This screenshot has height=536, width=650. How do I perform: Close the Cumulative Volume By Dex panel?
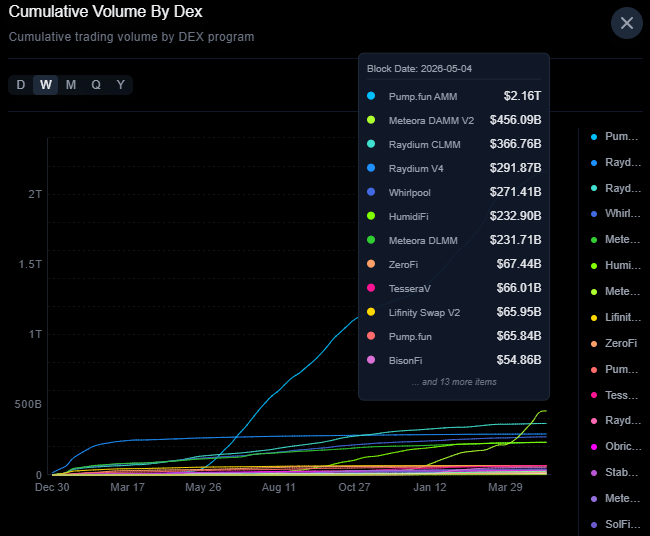tap(626, 23)
